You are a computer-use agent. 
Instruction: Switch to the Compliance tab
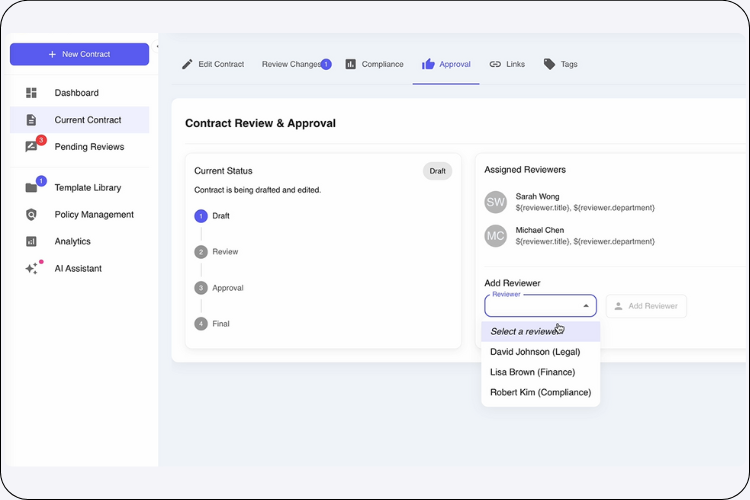point(374,64)
